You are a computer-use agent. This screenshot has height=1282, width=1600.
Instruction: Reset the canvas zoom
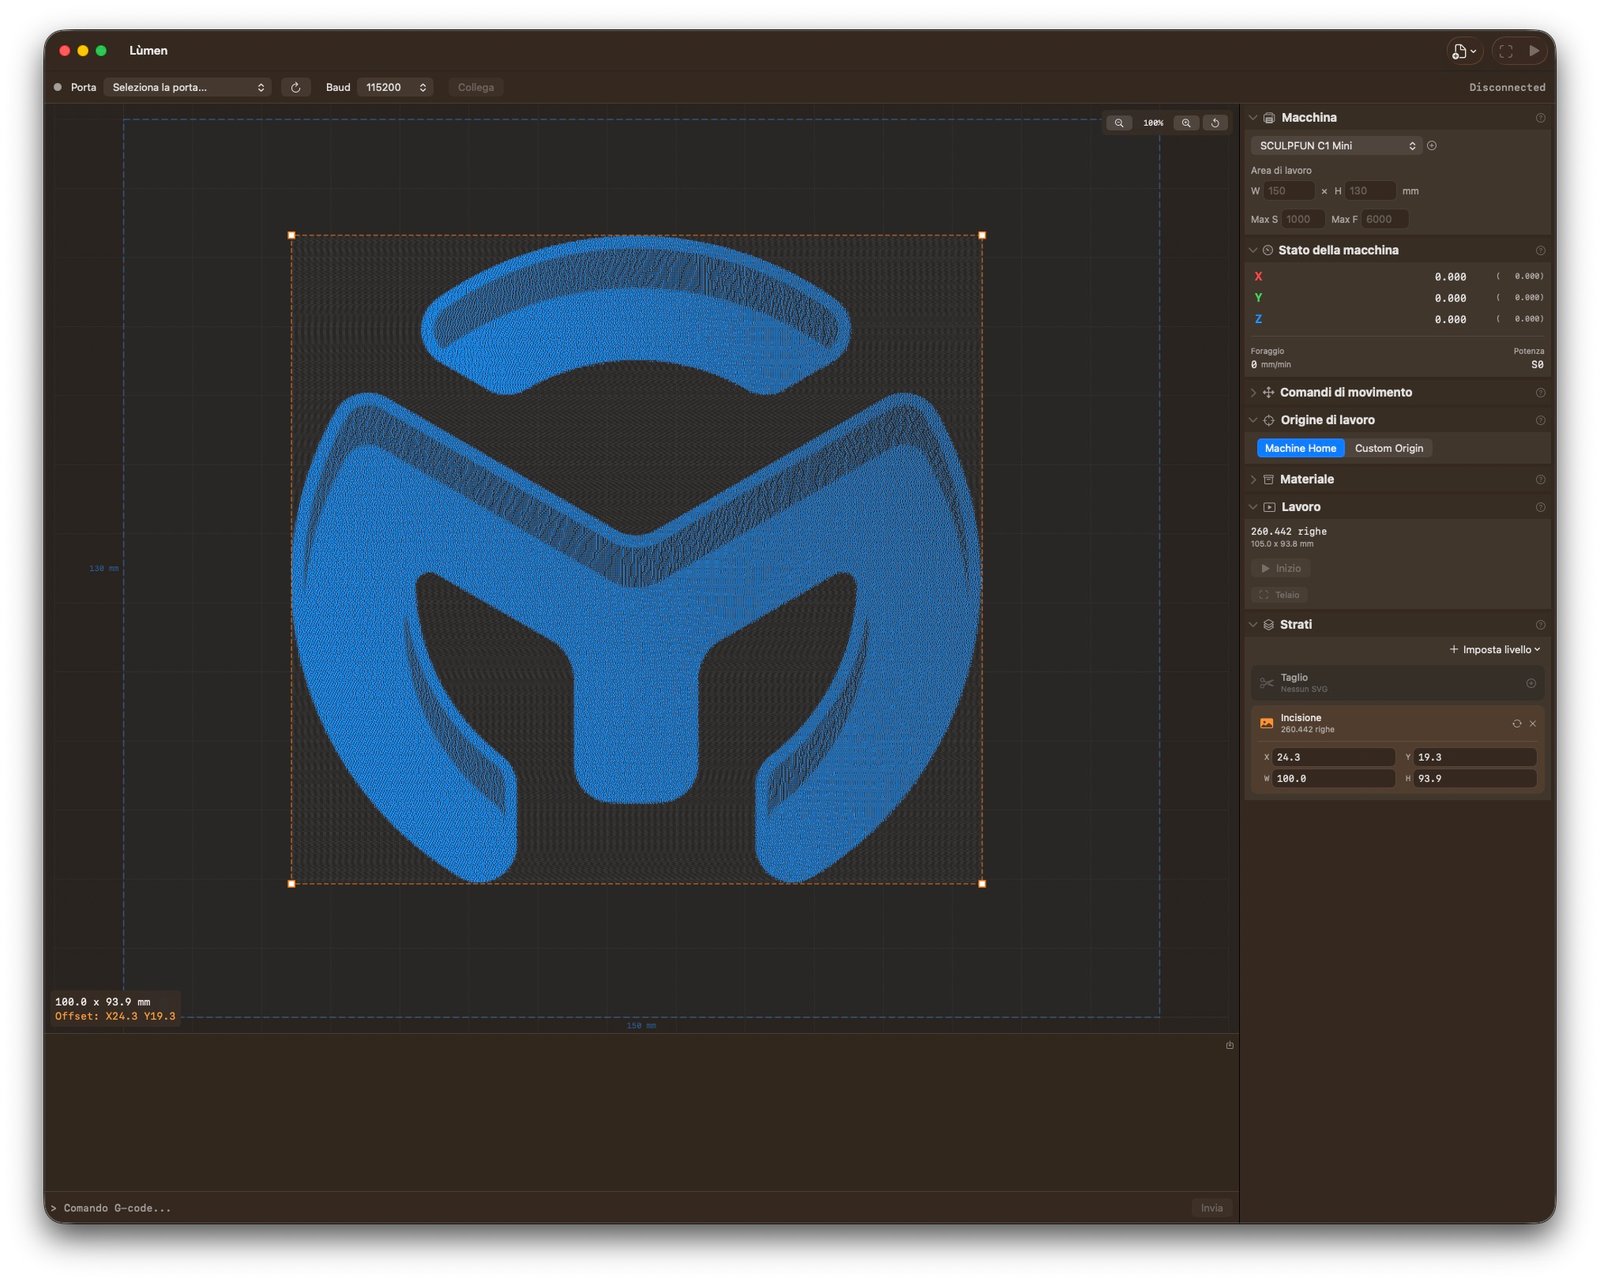(1215, 123)
